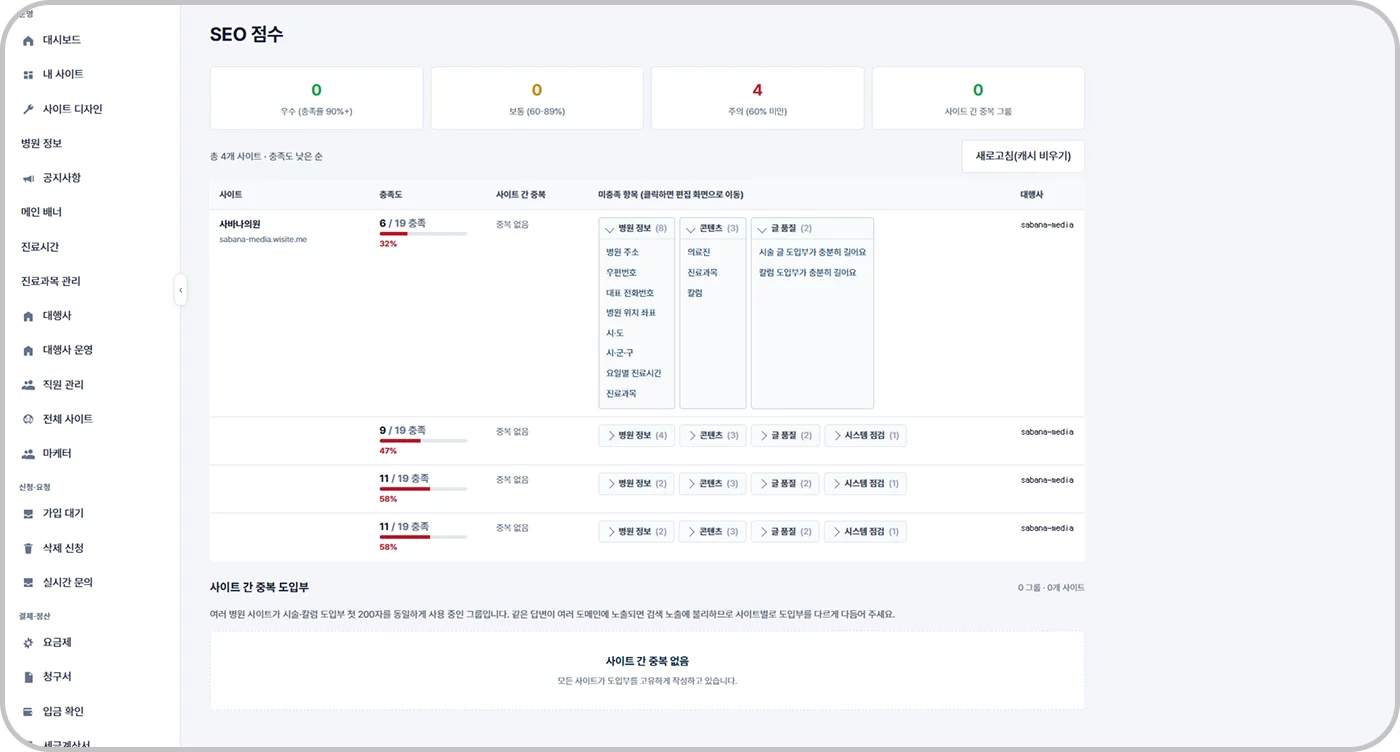Click the 새로고침(캐시 비우기) button

(x=1023, y=156)
